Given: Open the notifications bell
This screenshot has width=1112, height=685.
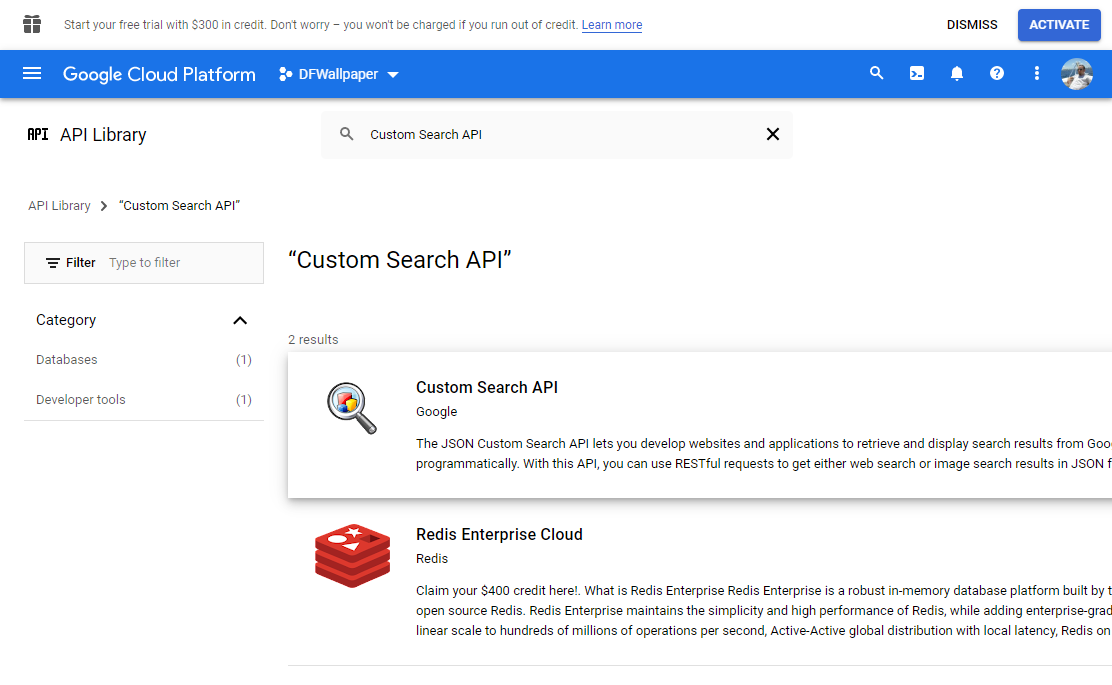Looking at the screenshot, I should 957,73.
